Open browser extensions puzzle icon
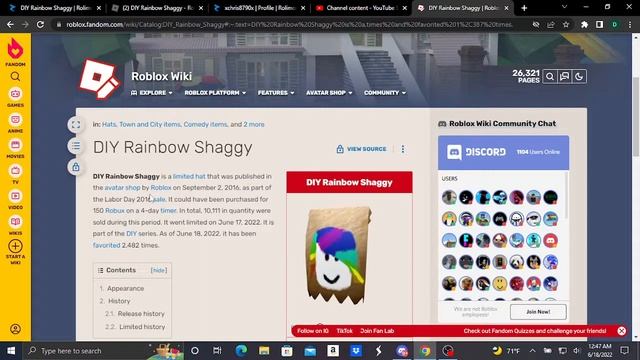 point(584,24)
